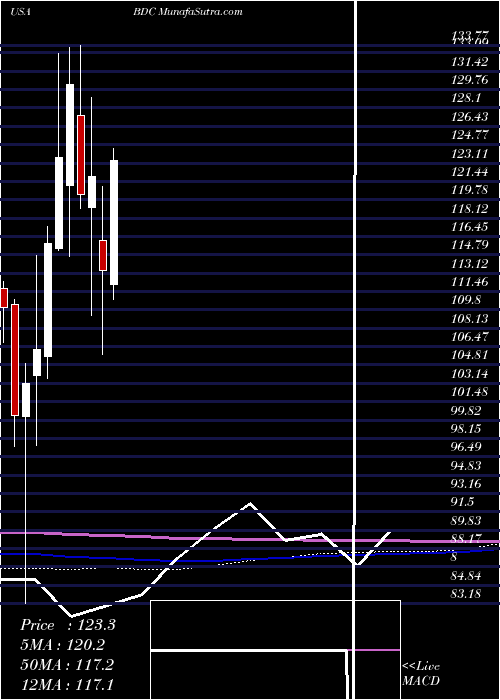Click the price axis label 83.18
This screenshot has width=500, height=700.
[467, 594]
